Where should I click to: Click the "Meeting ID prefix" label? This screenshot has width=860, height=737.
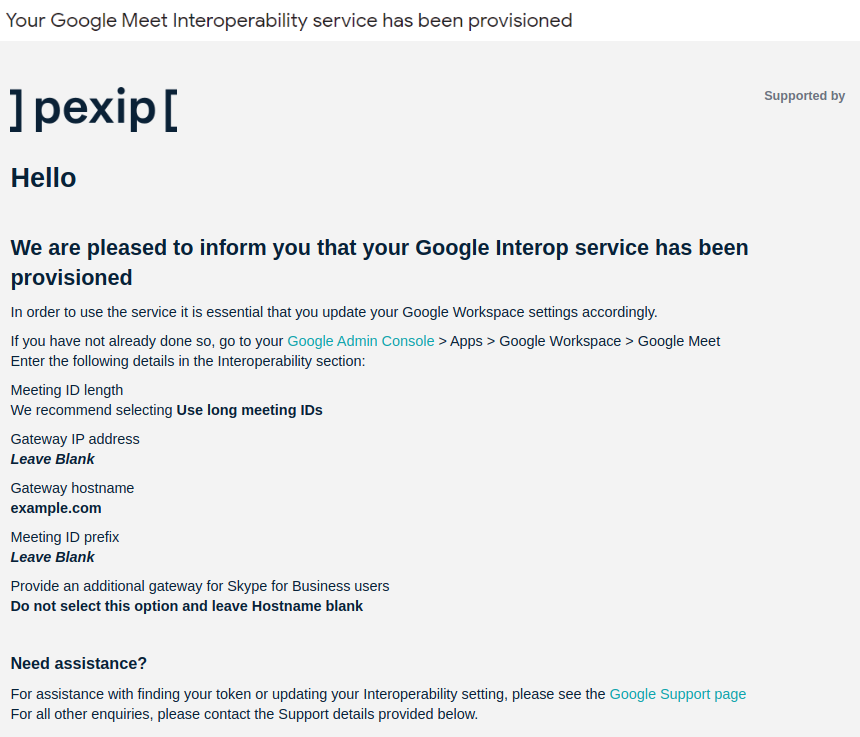pos(65,537)
